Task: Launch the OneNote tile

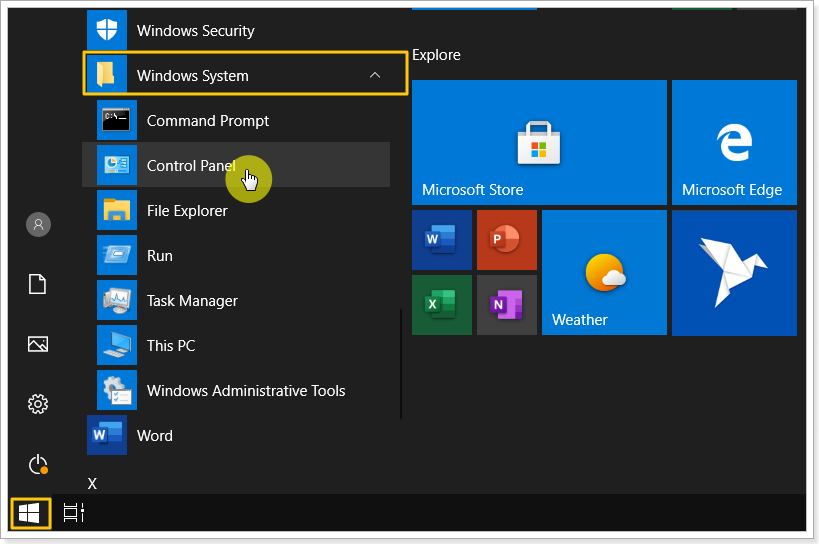Action: click(x=507, y=305)
